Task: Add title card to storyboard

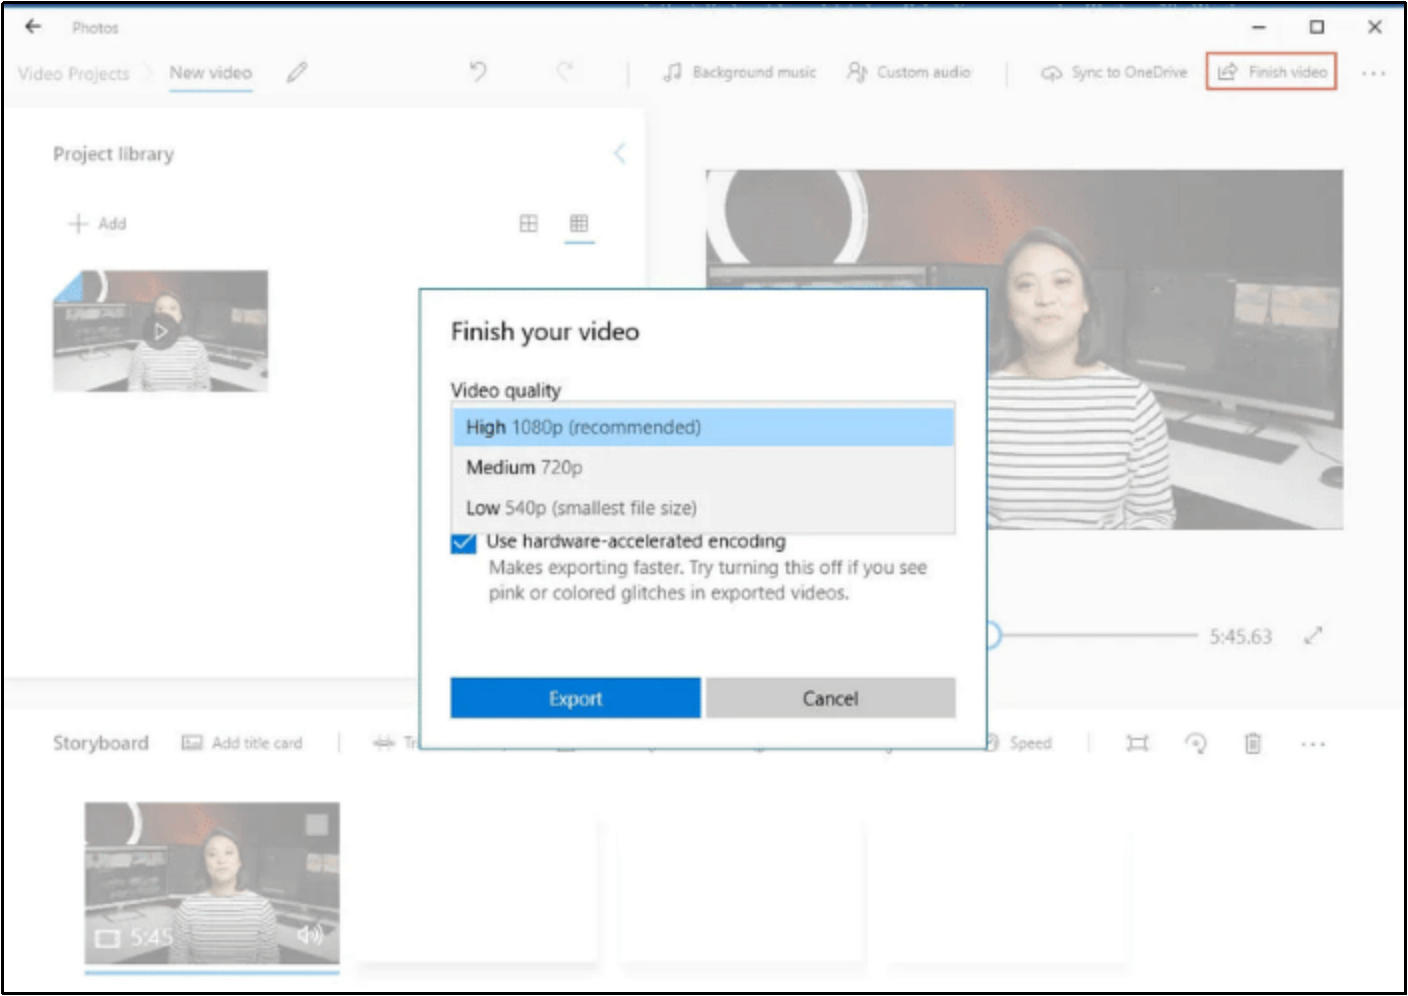Action: point(242,743)
